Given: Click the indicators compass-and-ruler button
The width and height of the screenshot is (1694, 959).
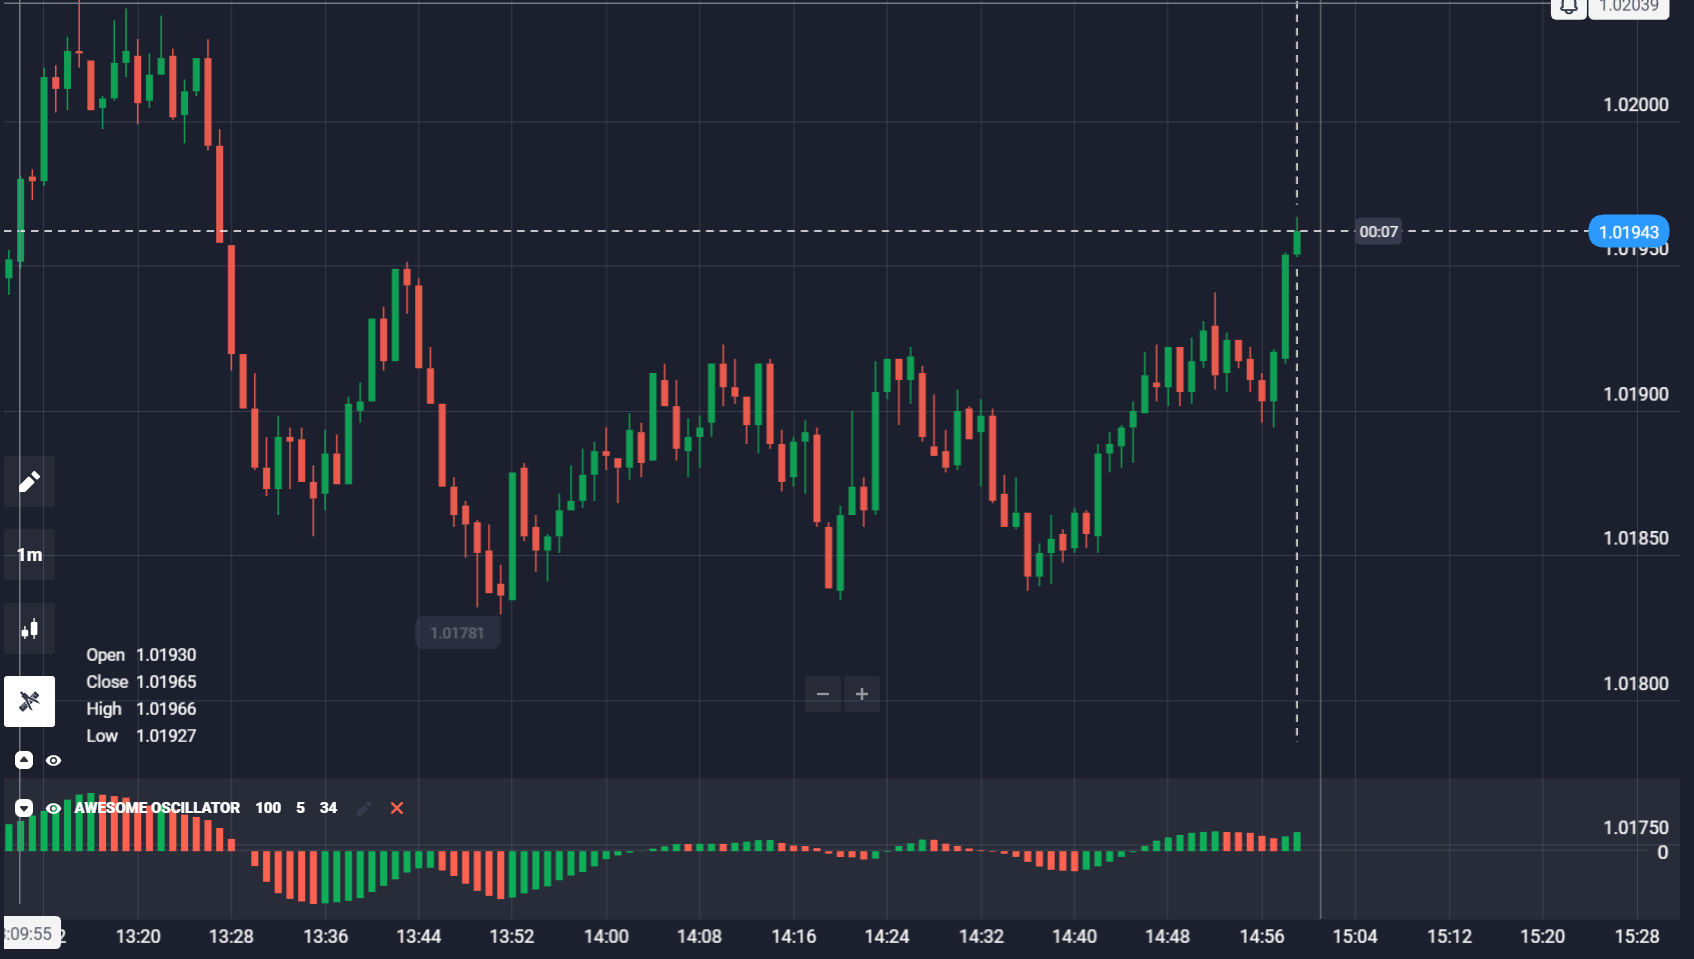Looking at the screenshot, I should 29,701.
